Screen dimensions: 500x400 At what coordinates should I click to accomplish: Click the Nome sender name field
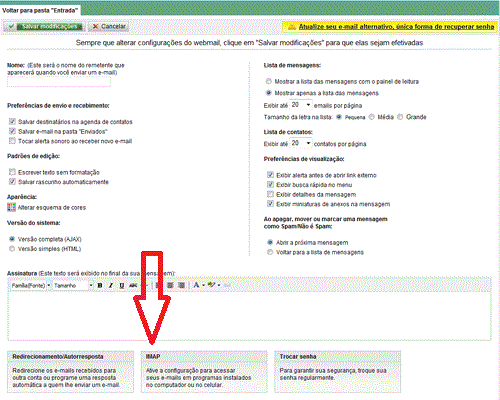coord(59,82)
